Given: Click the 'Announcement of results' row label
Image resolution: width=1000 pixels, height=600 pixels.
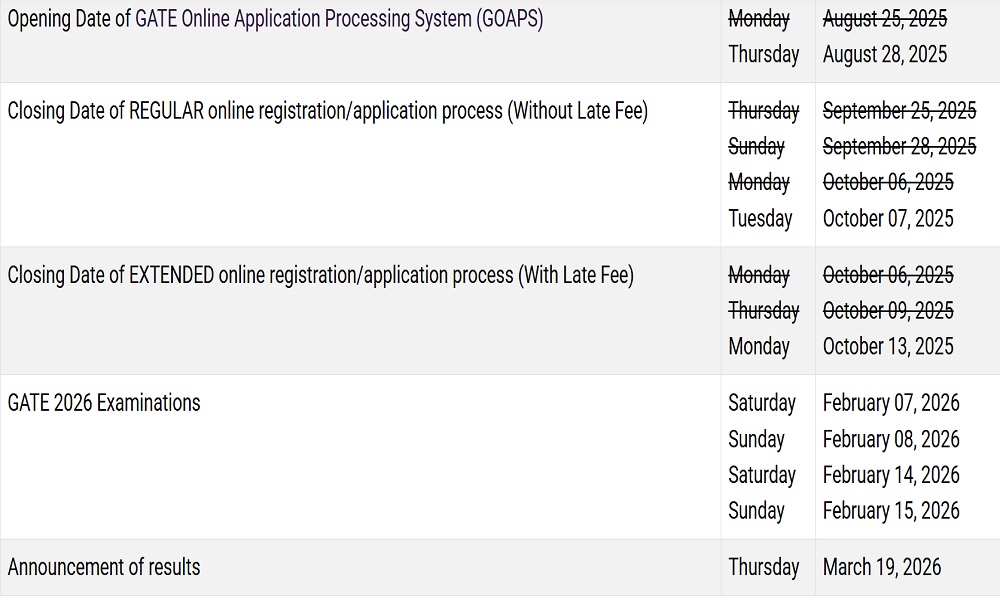Looking at the screenshot, I should click(104, 566).
